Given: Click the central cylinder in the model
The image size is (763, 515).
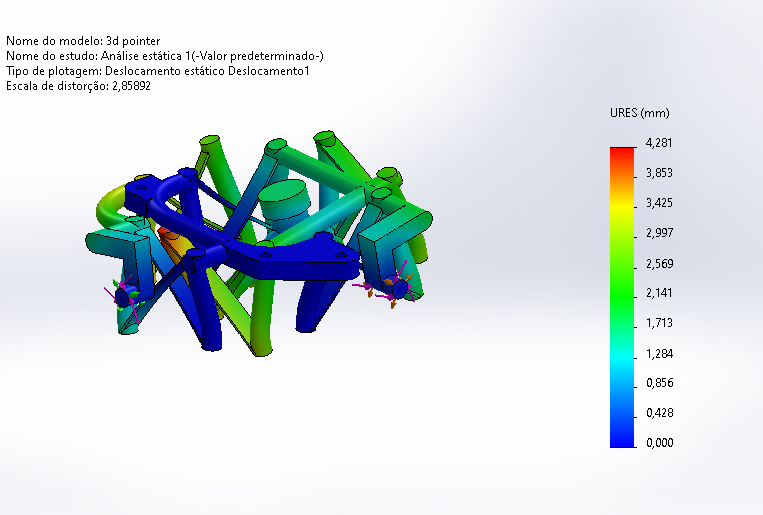Looking at the screenshot, I should (x=284, y=203).
